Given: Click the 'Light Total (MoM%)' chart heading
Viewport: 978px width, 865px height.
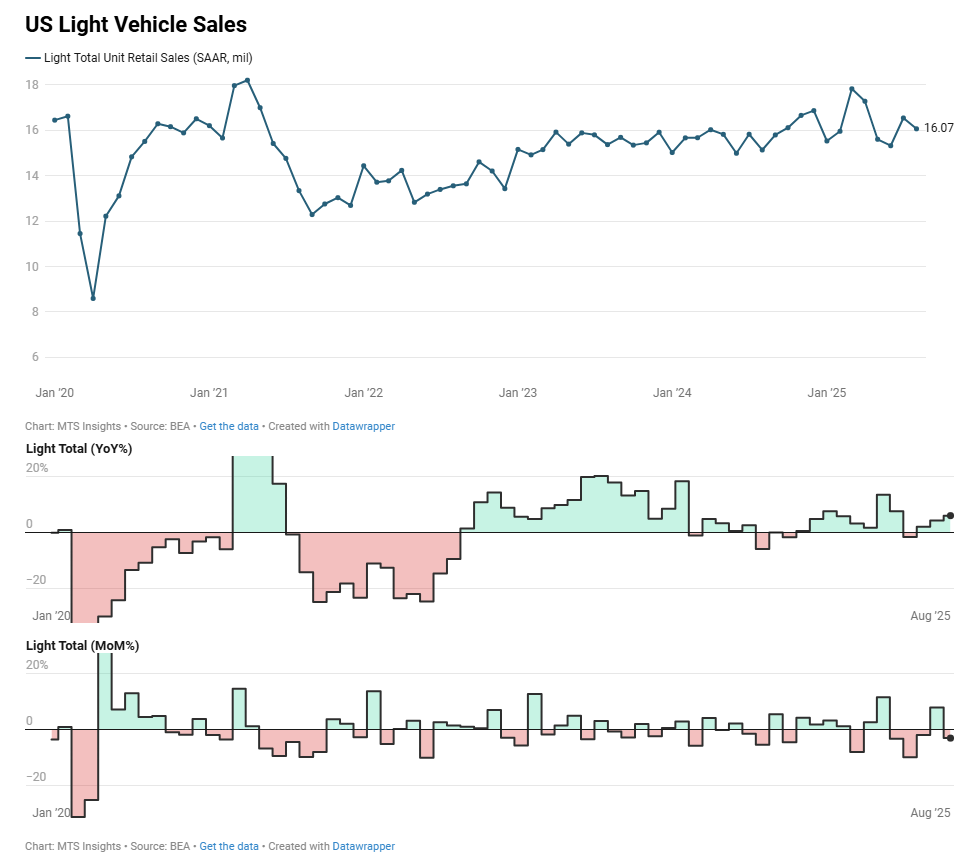Looking at the screenshot, I should [82, 646].
